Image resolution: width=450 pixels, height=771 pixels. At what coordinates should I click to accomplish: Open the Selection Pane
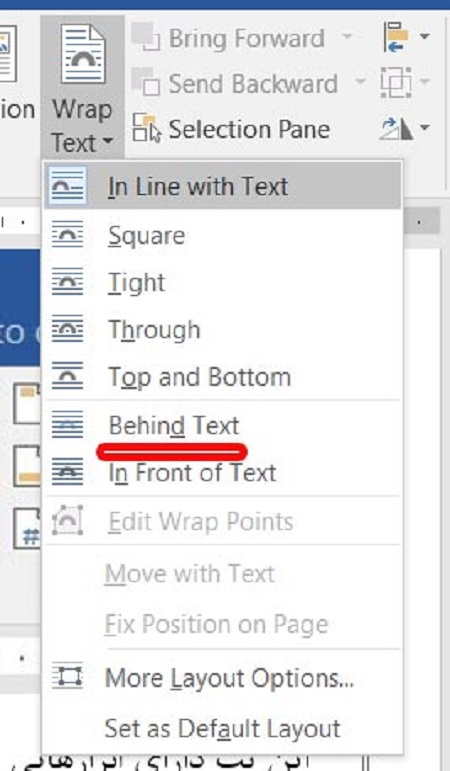point(231,129)
